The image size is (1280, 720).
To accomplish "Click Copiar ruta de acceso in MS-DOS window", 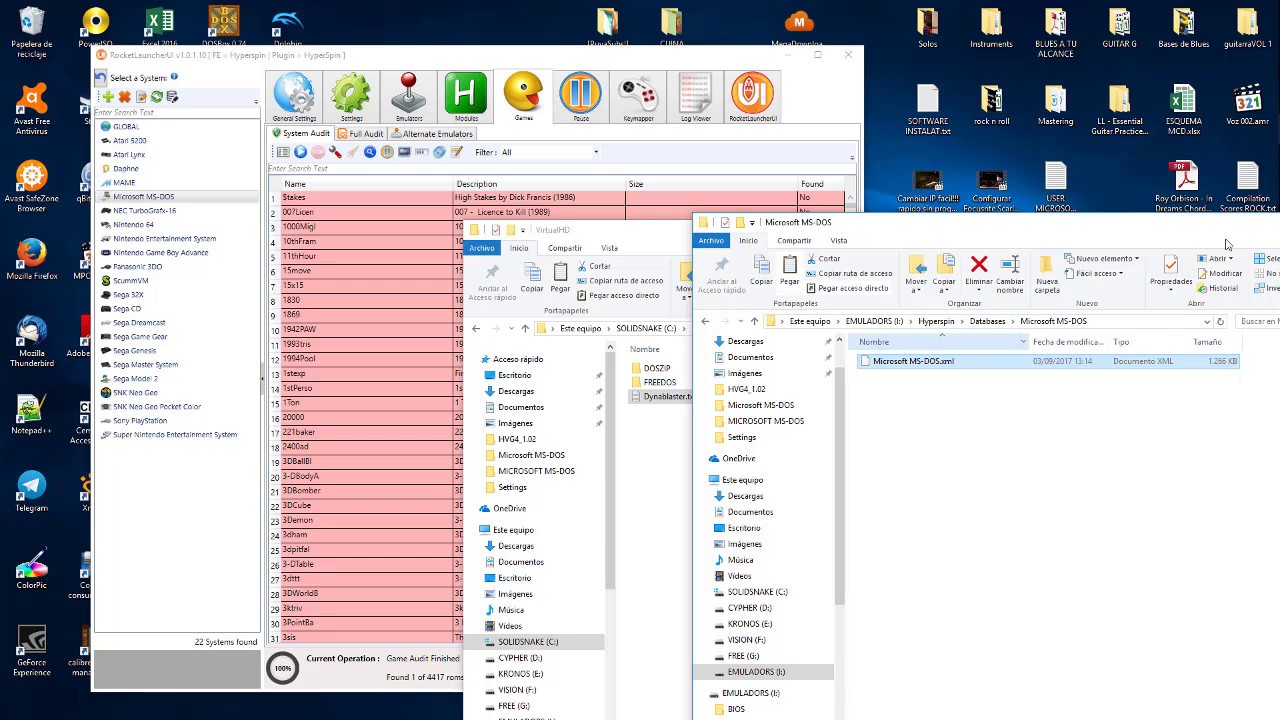I will (x=849, y=273).
